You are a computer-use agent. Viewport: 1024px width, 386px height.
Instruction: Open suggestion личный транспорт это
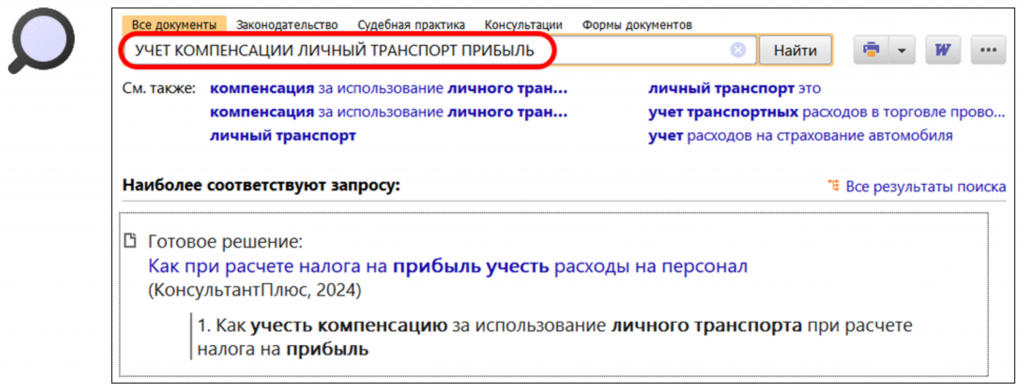click(x=734, y=89)
